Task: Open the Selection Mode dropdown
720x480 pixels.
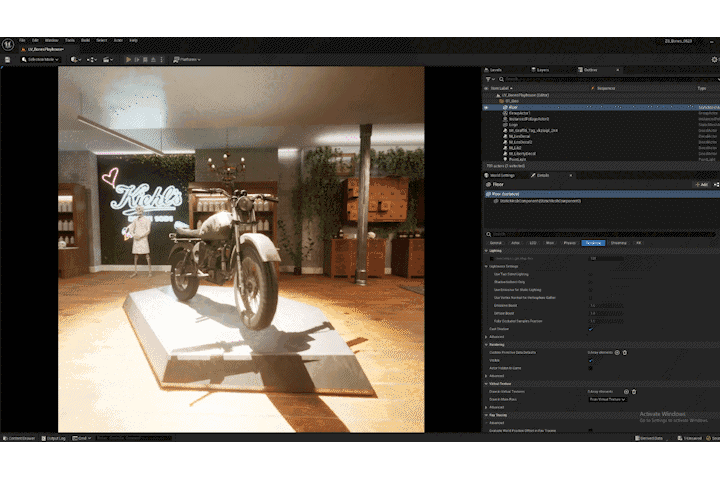Action: click(40, 60)
